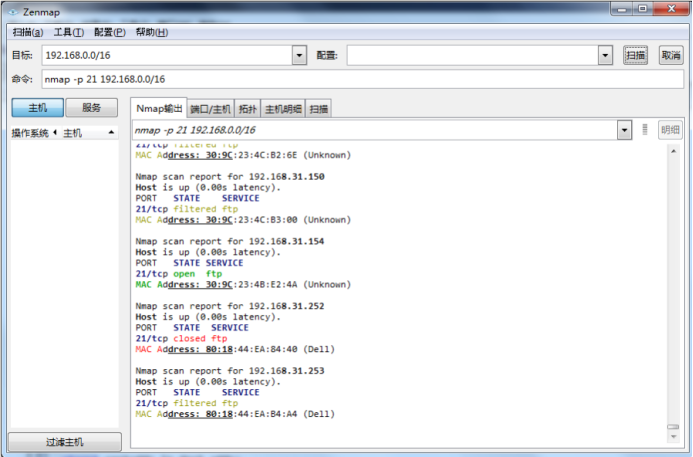This screenshot has width=693, height=457.
Task: Click the 明细 details button
Action: pos(670,130)
